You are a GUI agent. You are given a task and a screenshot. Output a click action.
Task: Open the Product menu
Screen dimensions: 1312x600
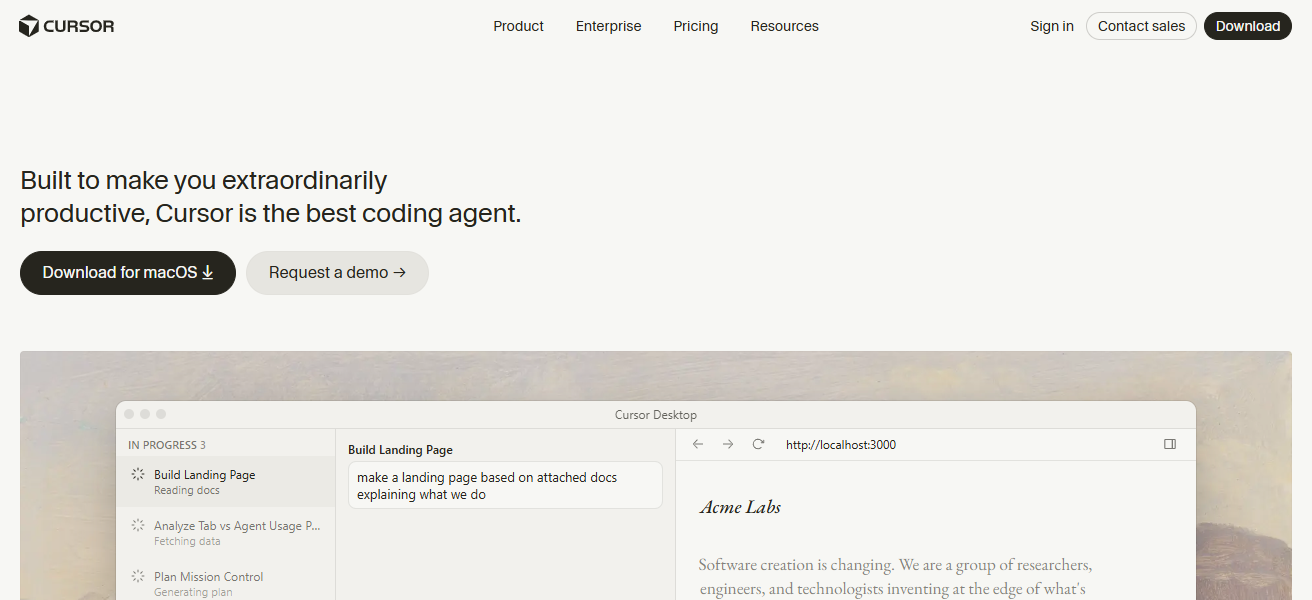[x=518, y=26]
